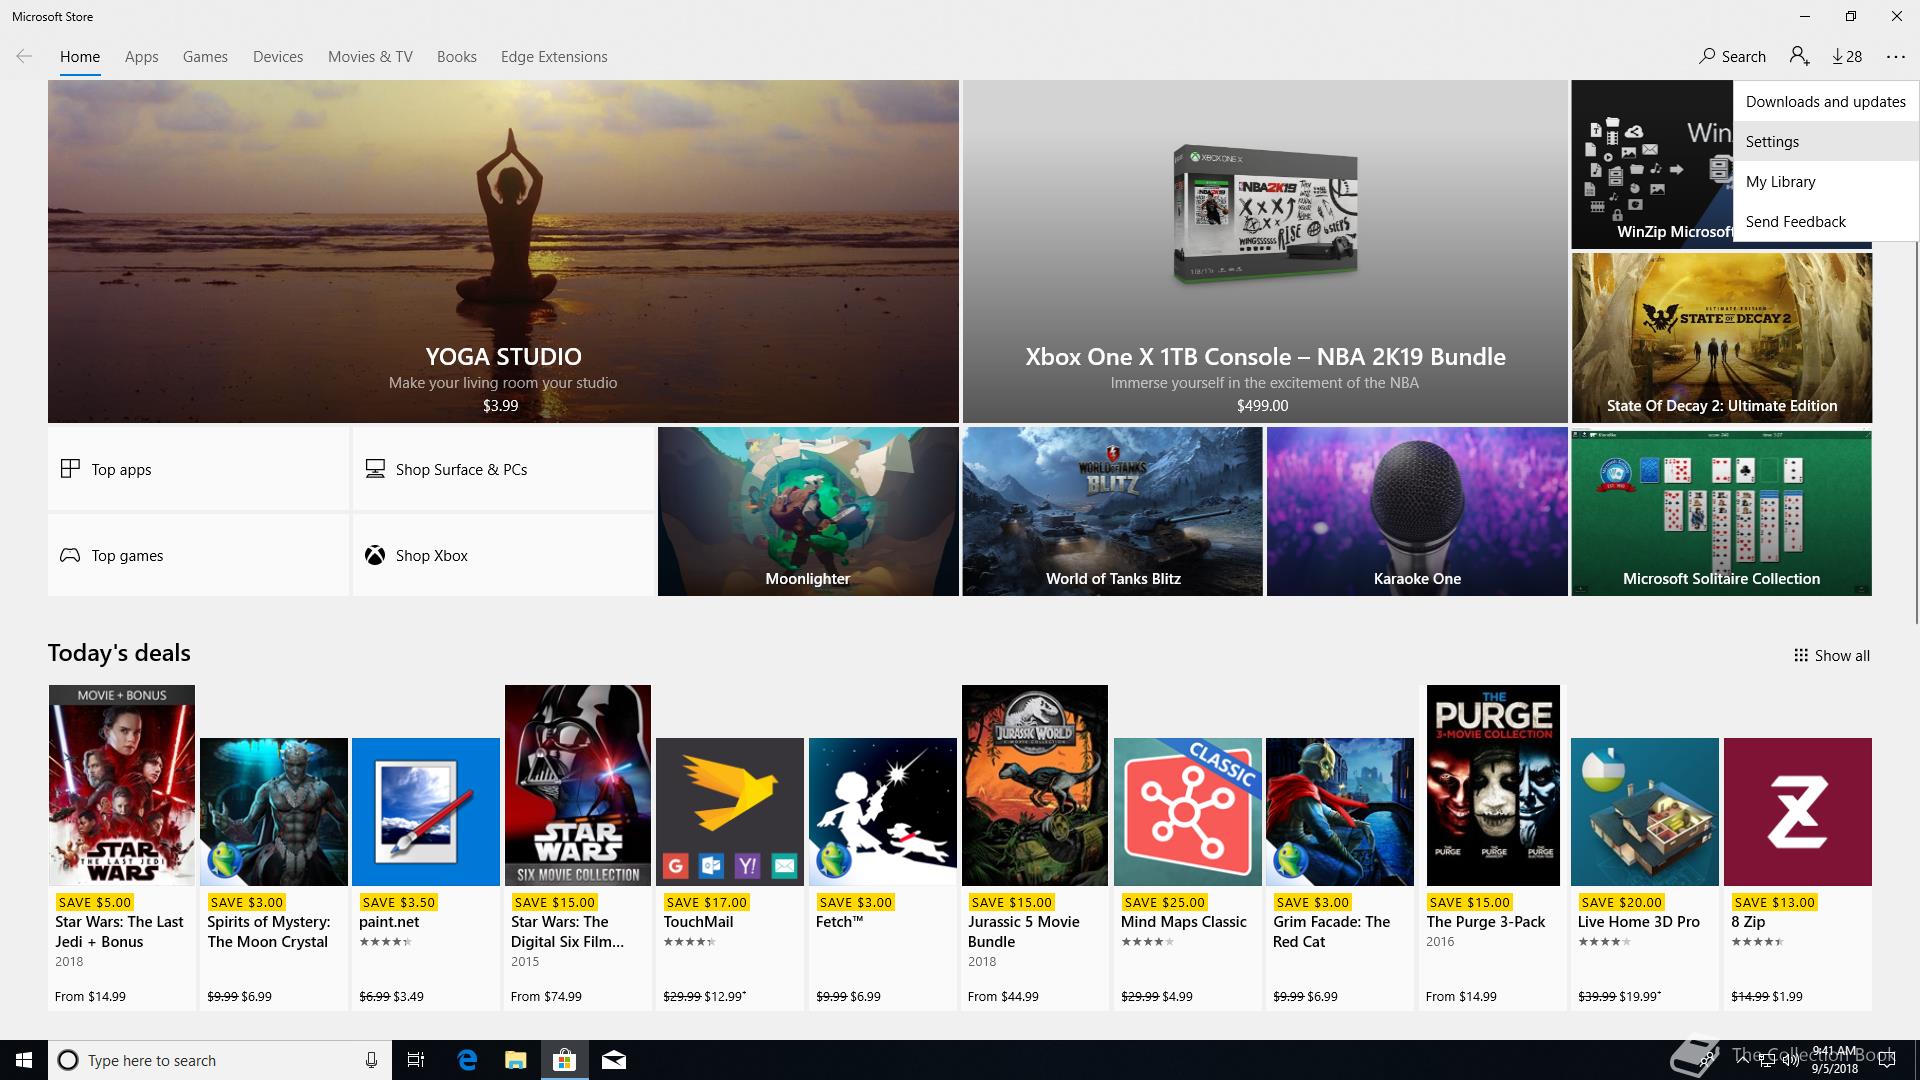Click the account sign-in person icon
This screenshot has width=1920, height=1080.
pos(1800,57)
